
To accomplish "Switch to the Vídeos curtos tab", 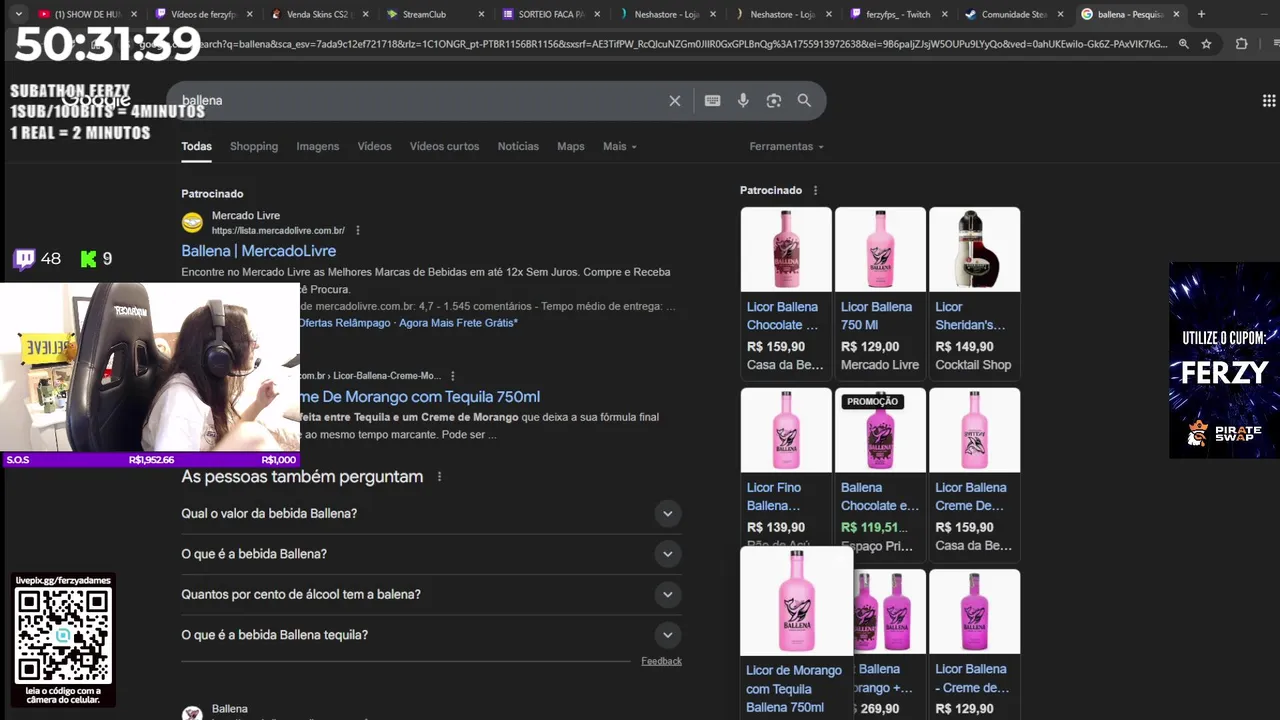I will (x=444, y=146).
